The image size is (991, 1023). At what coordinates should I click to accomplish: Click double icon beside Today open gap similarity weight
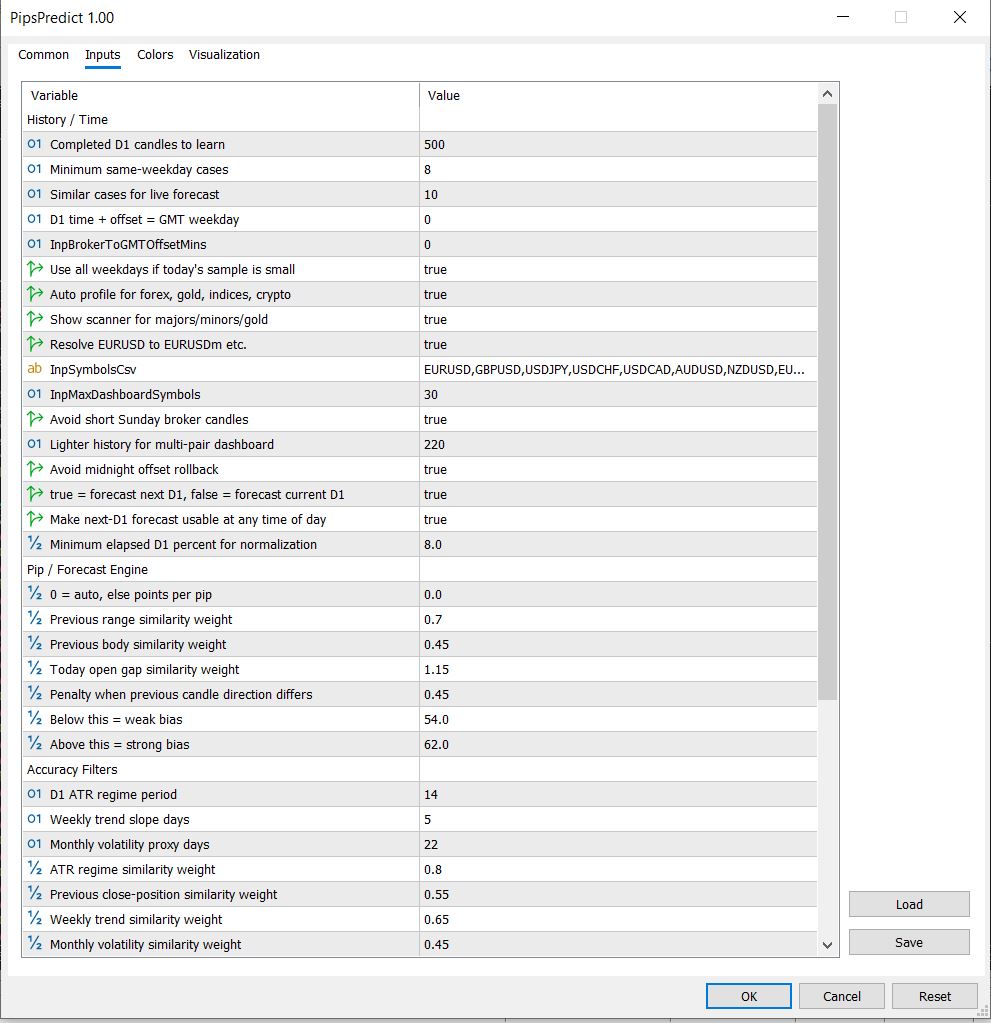(35, 669)
